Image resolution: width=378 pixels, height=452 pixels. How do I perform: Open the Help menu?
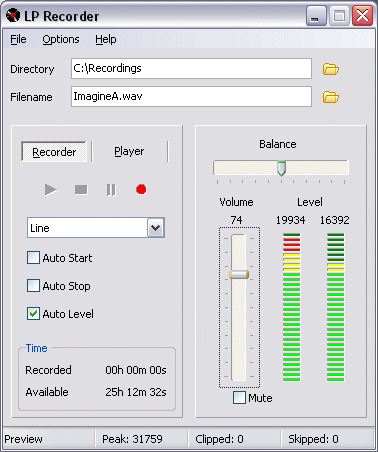(x=106, y=39)
